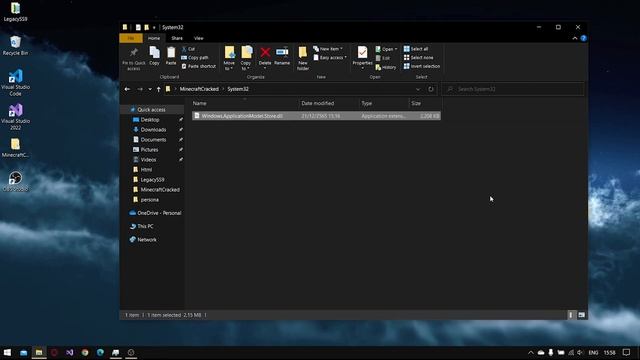Switch to the View ribbon tab

pyautogui.click(x=198, y=38)
